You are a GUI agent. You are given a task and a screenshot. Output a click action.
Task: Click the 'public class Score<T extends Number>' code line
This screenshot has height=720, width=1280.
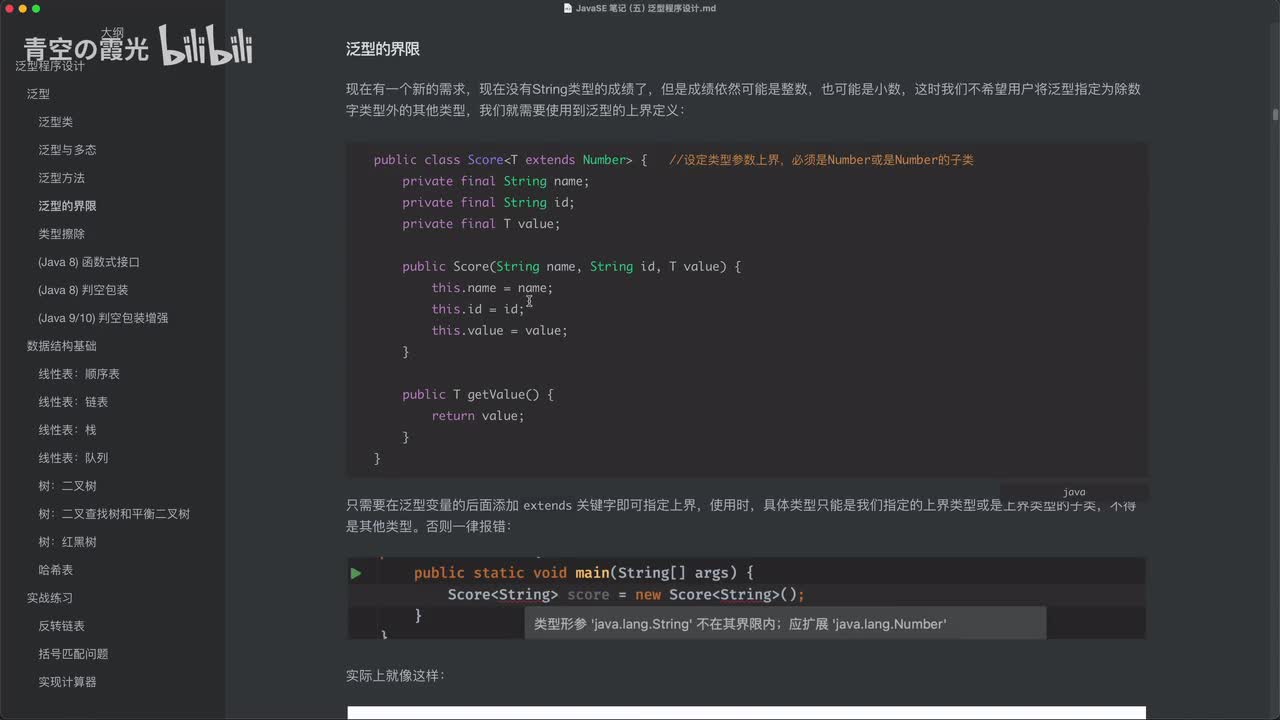pyautogui.click(x=510, y=160)
